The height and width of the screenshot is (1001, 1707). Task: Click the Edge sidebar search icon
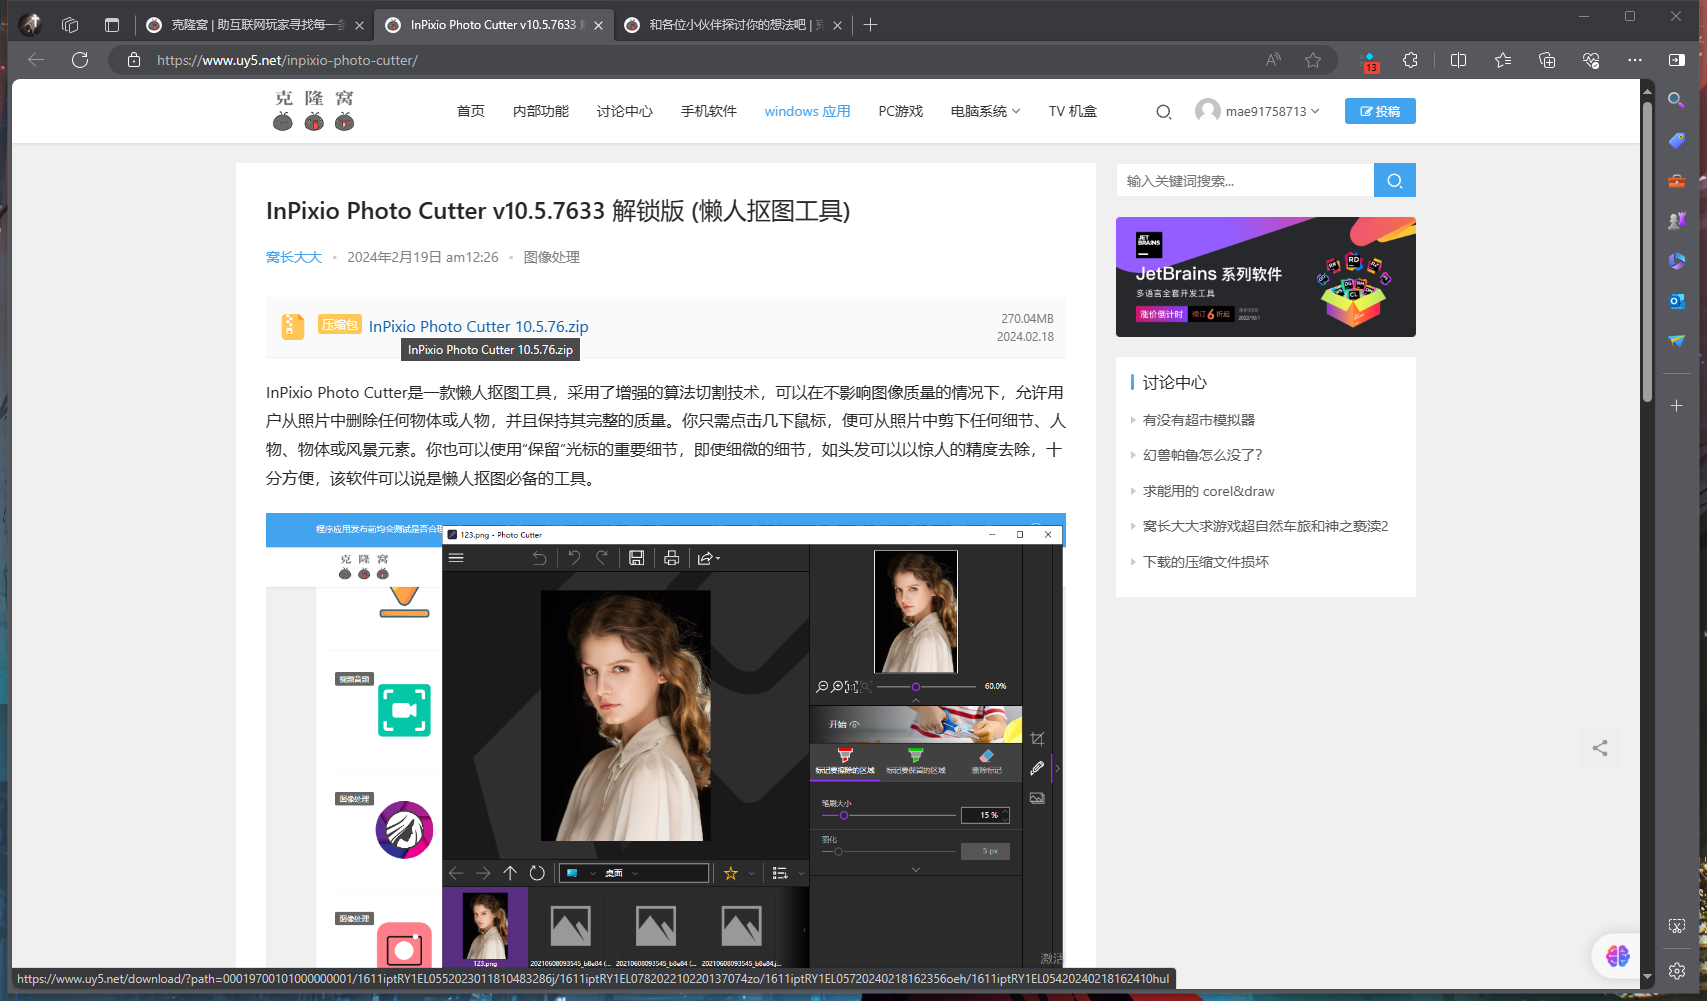(1677, 100)
